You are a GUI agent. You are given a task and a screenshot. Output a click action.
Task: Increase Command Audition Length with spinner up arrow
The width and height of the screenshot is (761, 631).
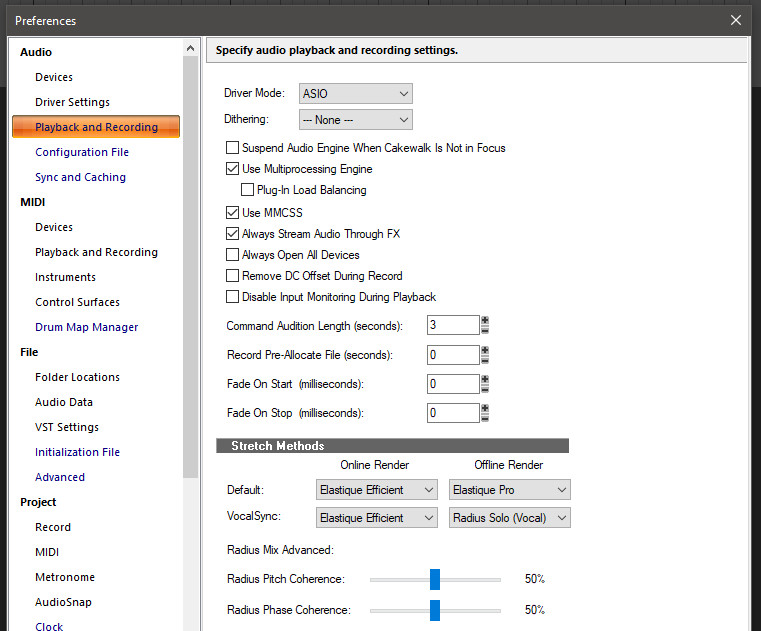(x=485, y=320)
